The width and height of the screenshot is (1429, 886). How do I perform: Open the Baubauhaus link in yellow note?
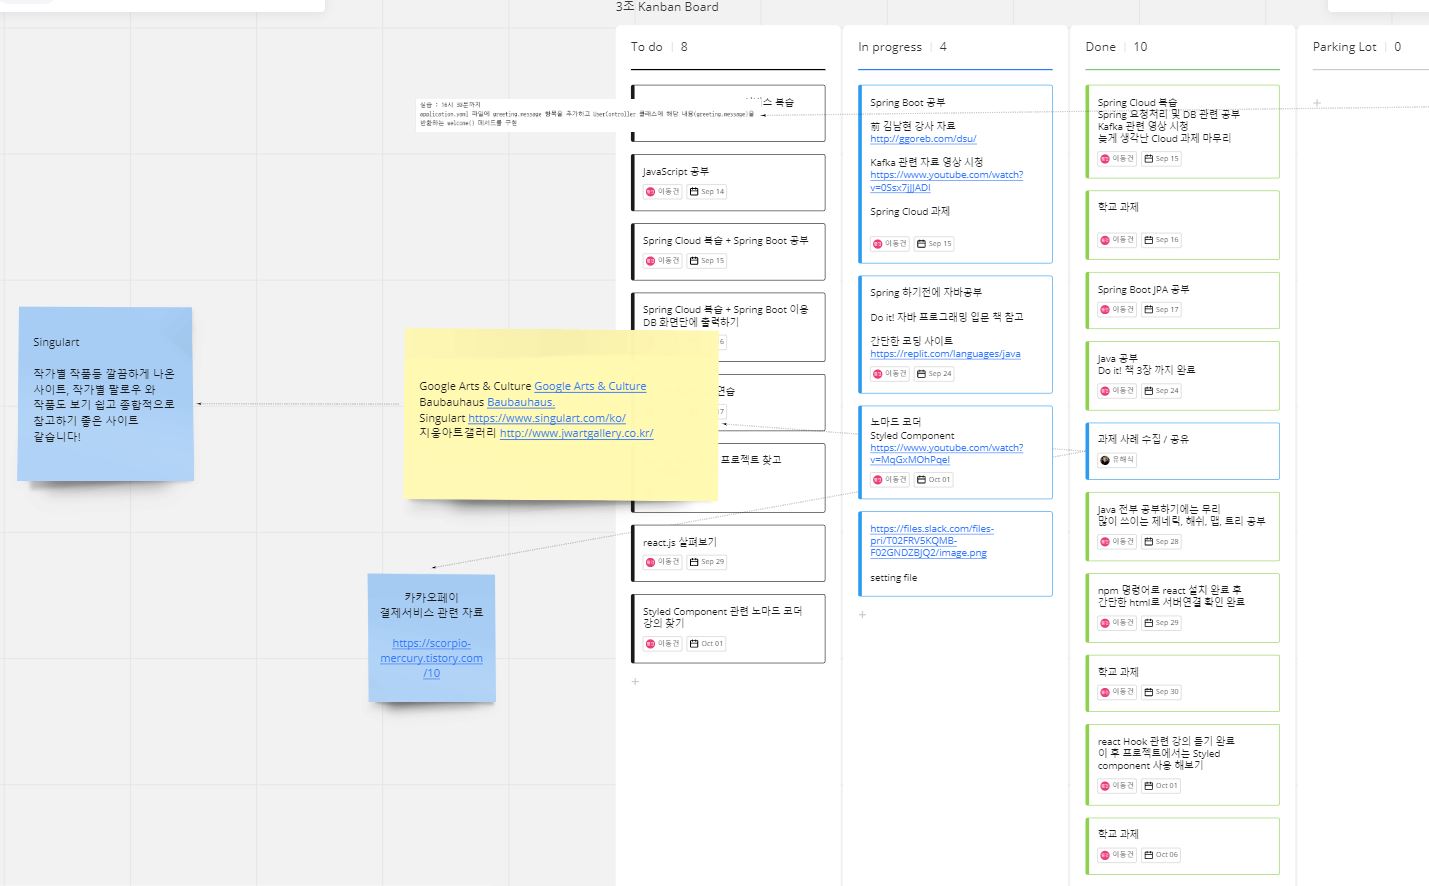(521, 402)
